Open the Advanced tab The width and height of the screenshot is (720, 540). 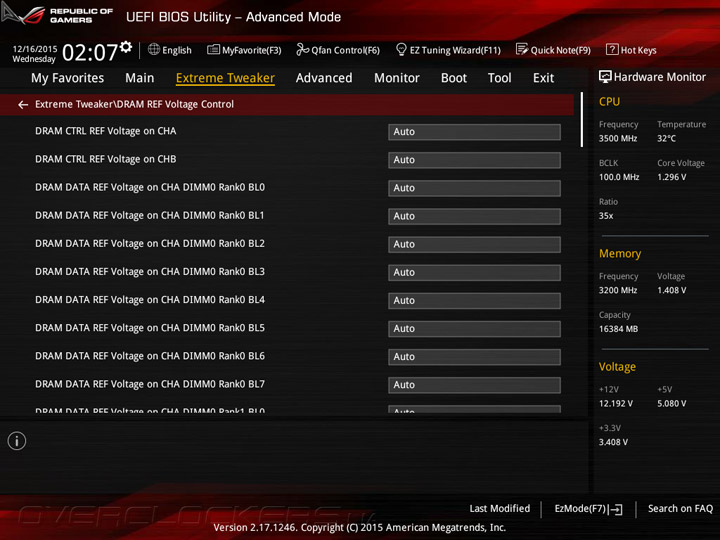[324, 78]
